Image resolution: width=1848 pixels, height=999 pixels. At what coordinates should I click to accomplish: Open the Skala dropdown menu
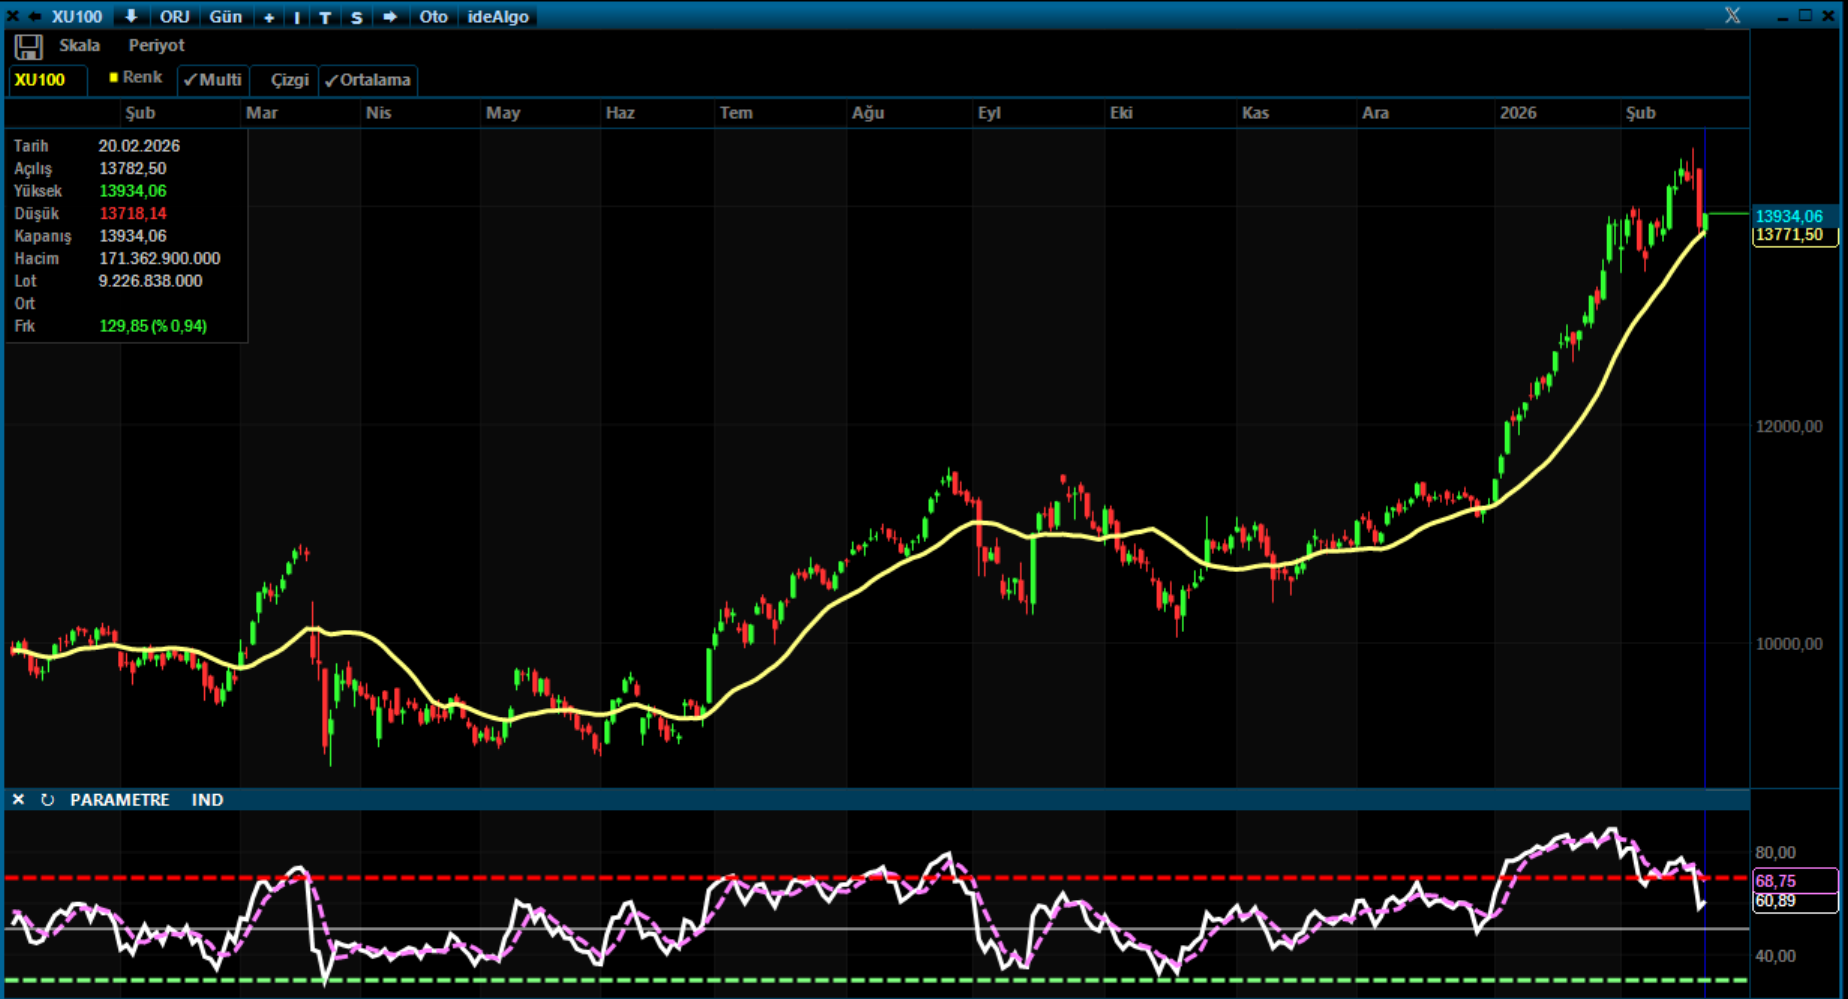79,46
